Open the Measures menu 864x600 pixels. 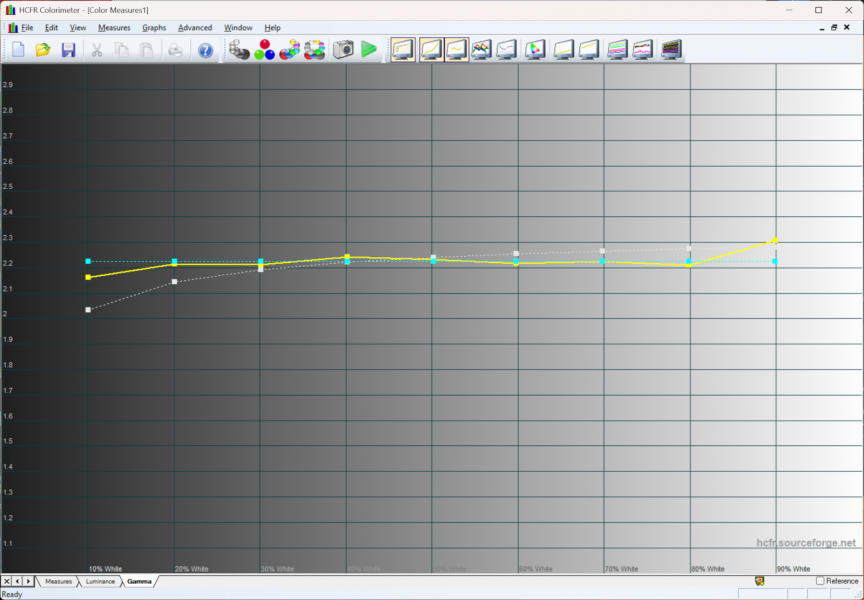tap(114, 28)
